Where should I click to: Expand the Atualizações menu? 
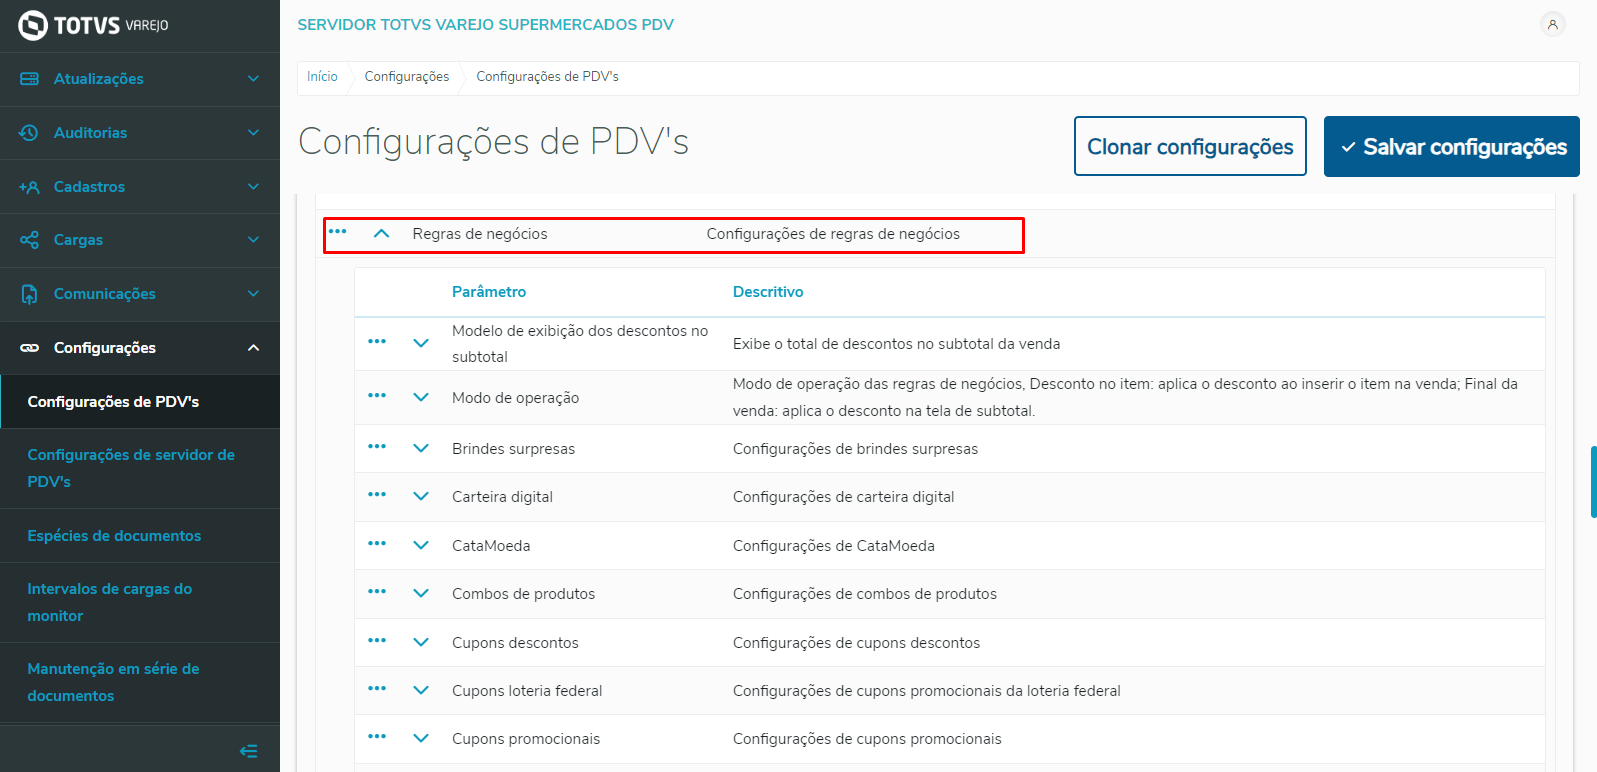tap(253, 79)
